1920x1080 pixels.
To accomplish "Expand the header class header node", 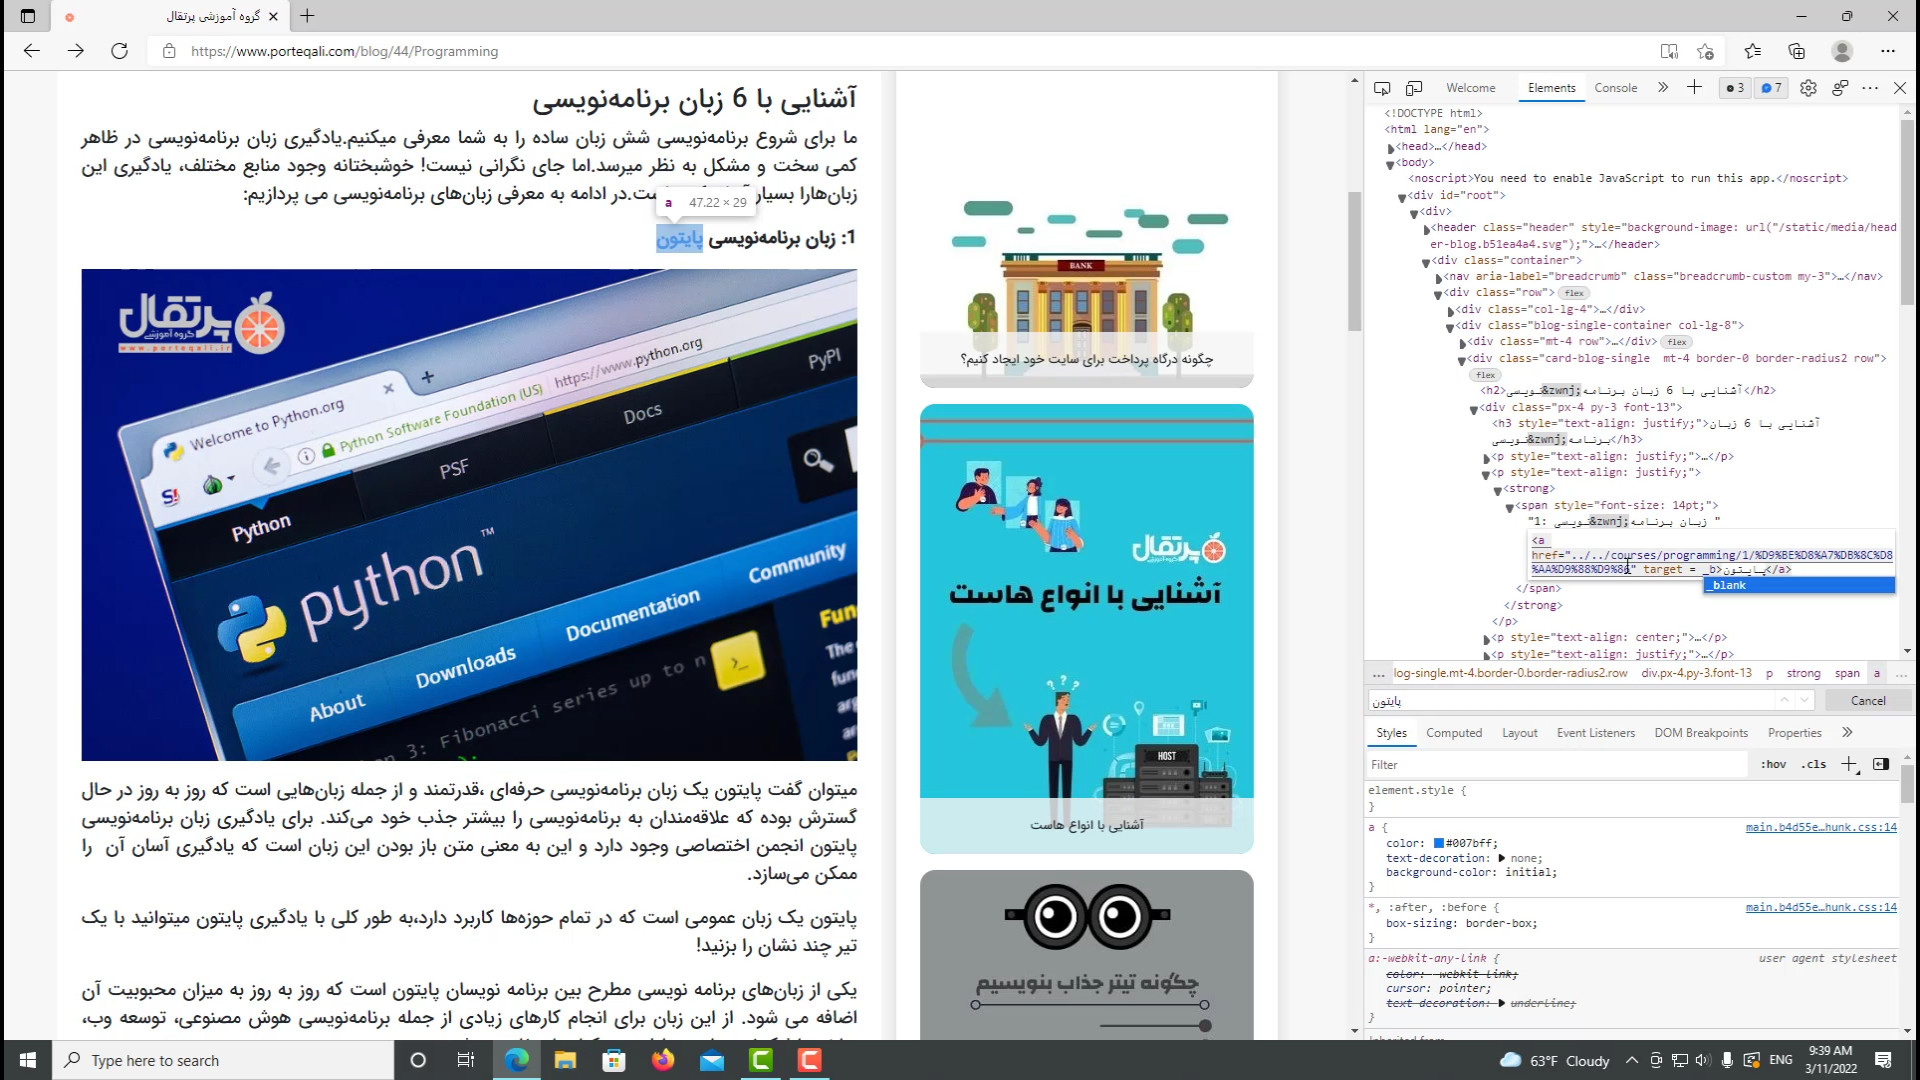I will tap(1426, 229).
